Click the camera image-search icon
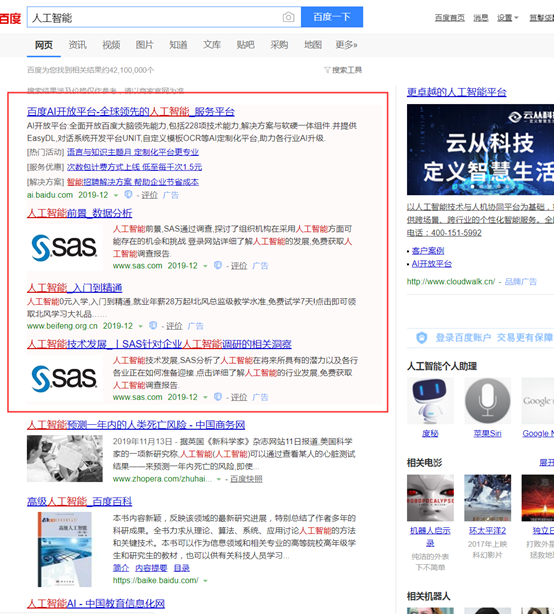The width and height of the screenshot is (554, 614). [x=288, y=17]
